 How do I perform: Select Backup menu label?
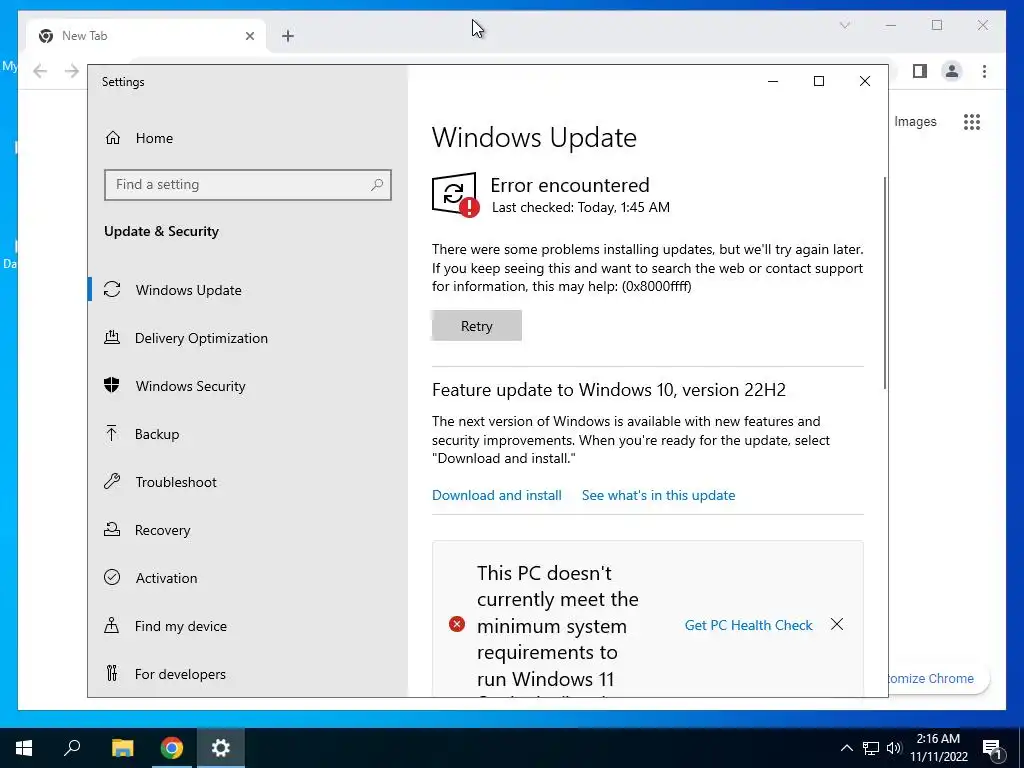pos(157,434)
